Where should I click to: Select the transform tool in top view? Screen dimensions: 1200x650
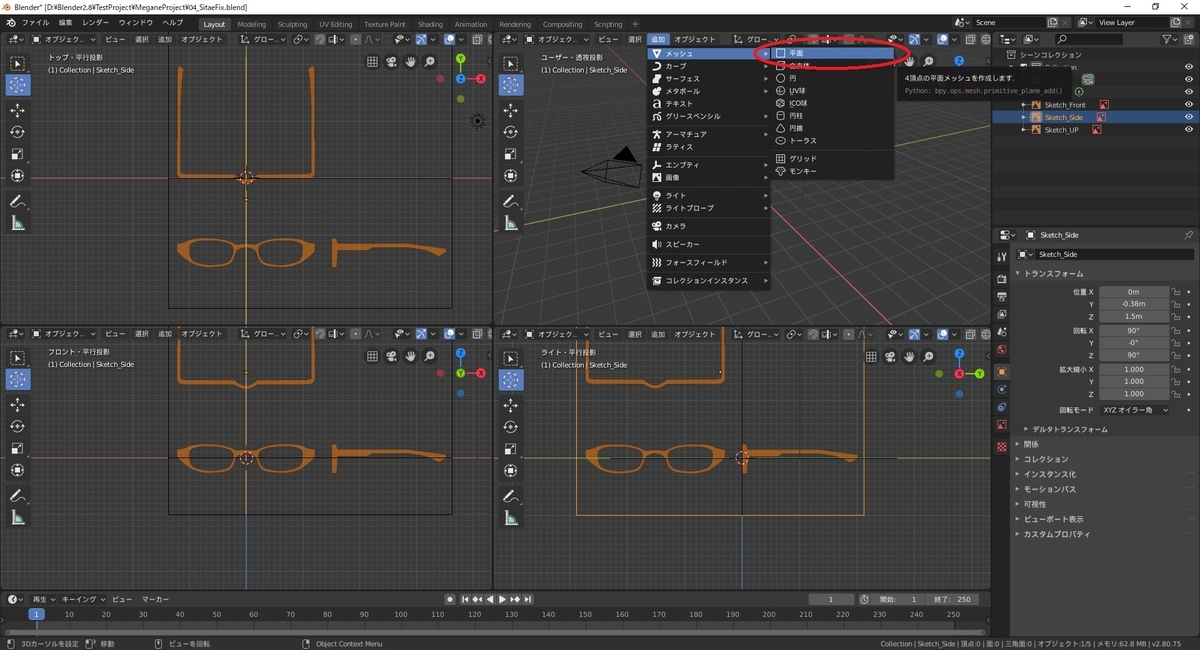(18, 176)
